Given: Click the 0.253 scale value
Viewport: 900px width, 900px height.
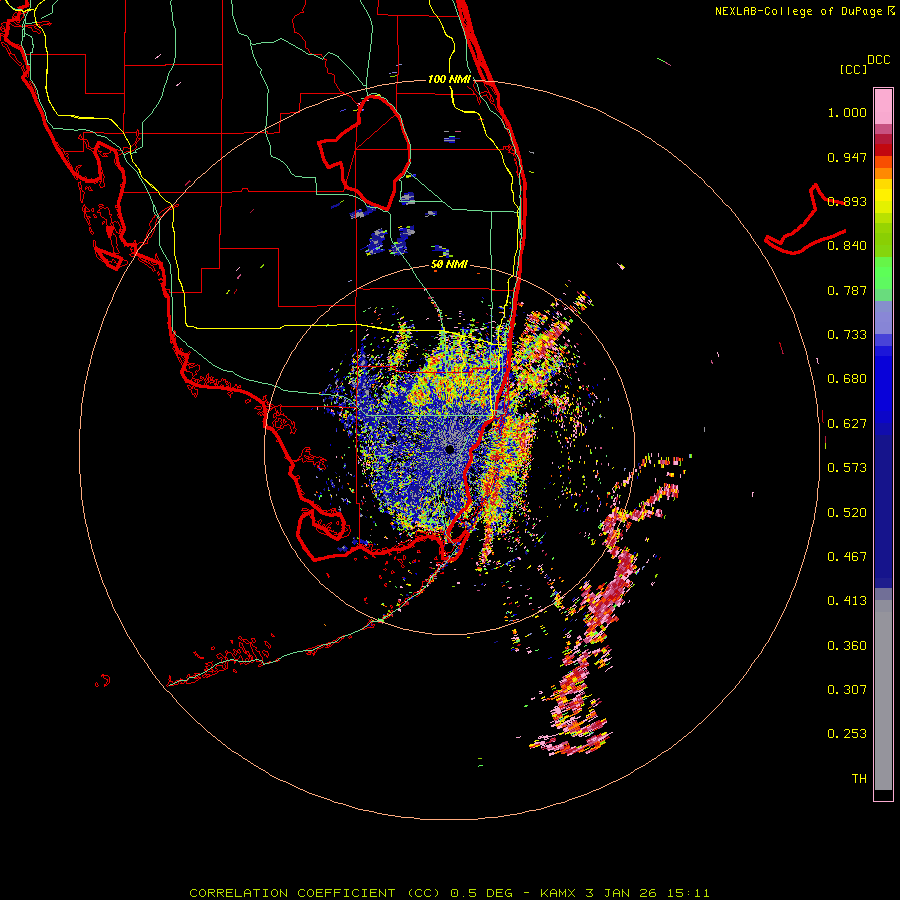Looking at the screenshot, I should pos(847,734).
